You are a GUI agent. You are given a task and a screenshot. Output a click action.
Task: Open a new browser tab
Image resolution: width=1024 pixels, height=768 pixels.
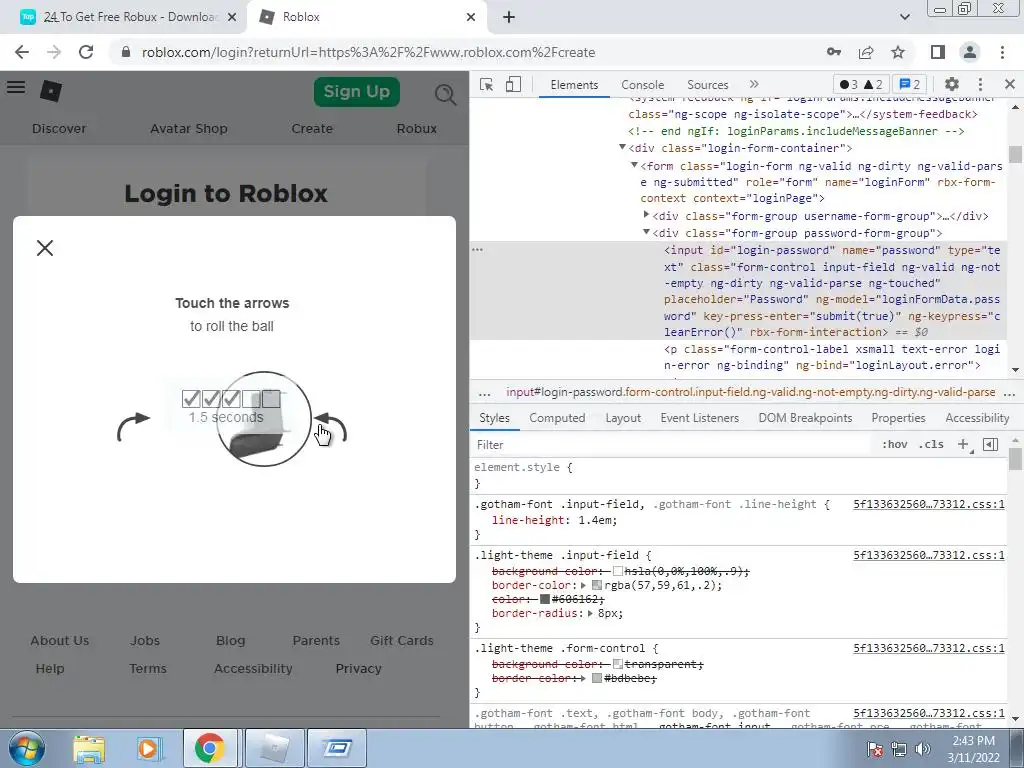tap(509, 17)
